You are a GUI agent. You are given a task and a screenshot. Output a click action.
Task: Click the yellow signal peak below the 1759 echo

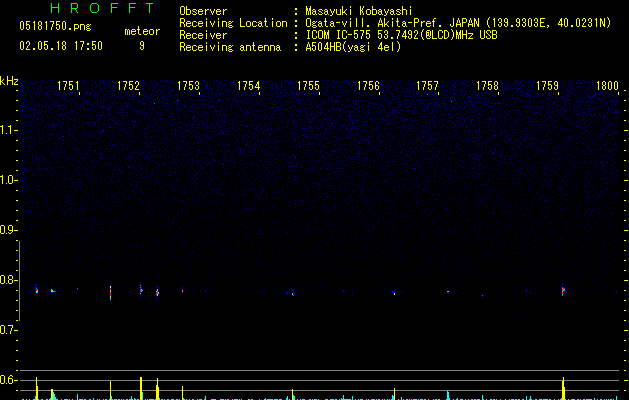pos(563,388)
